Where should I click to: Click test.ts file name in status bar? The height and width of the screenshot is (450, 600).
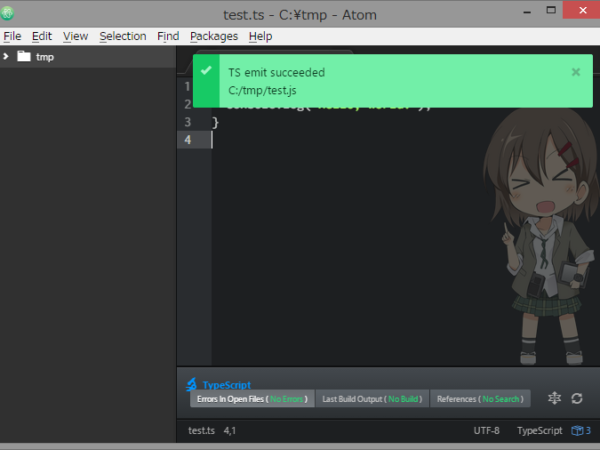coord(201,430)
